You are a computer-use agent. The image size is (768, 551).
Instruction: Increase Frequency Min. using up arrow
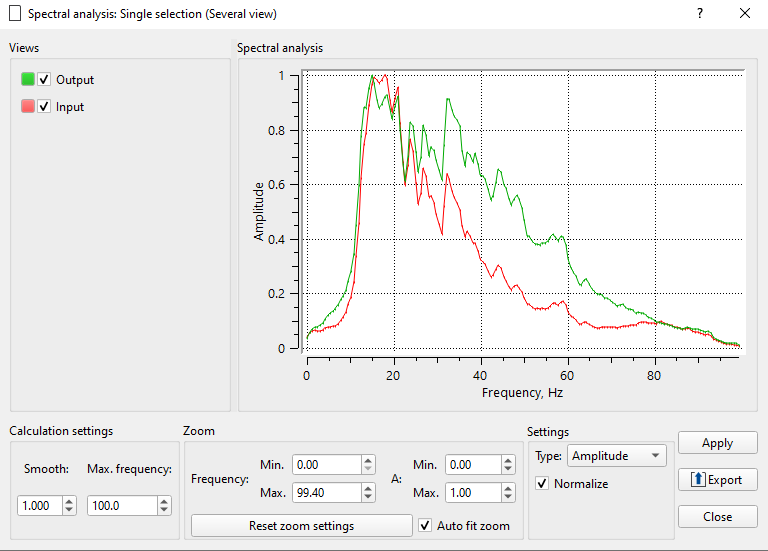click(x=368, y=460)
